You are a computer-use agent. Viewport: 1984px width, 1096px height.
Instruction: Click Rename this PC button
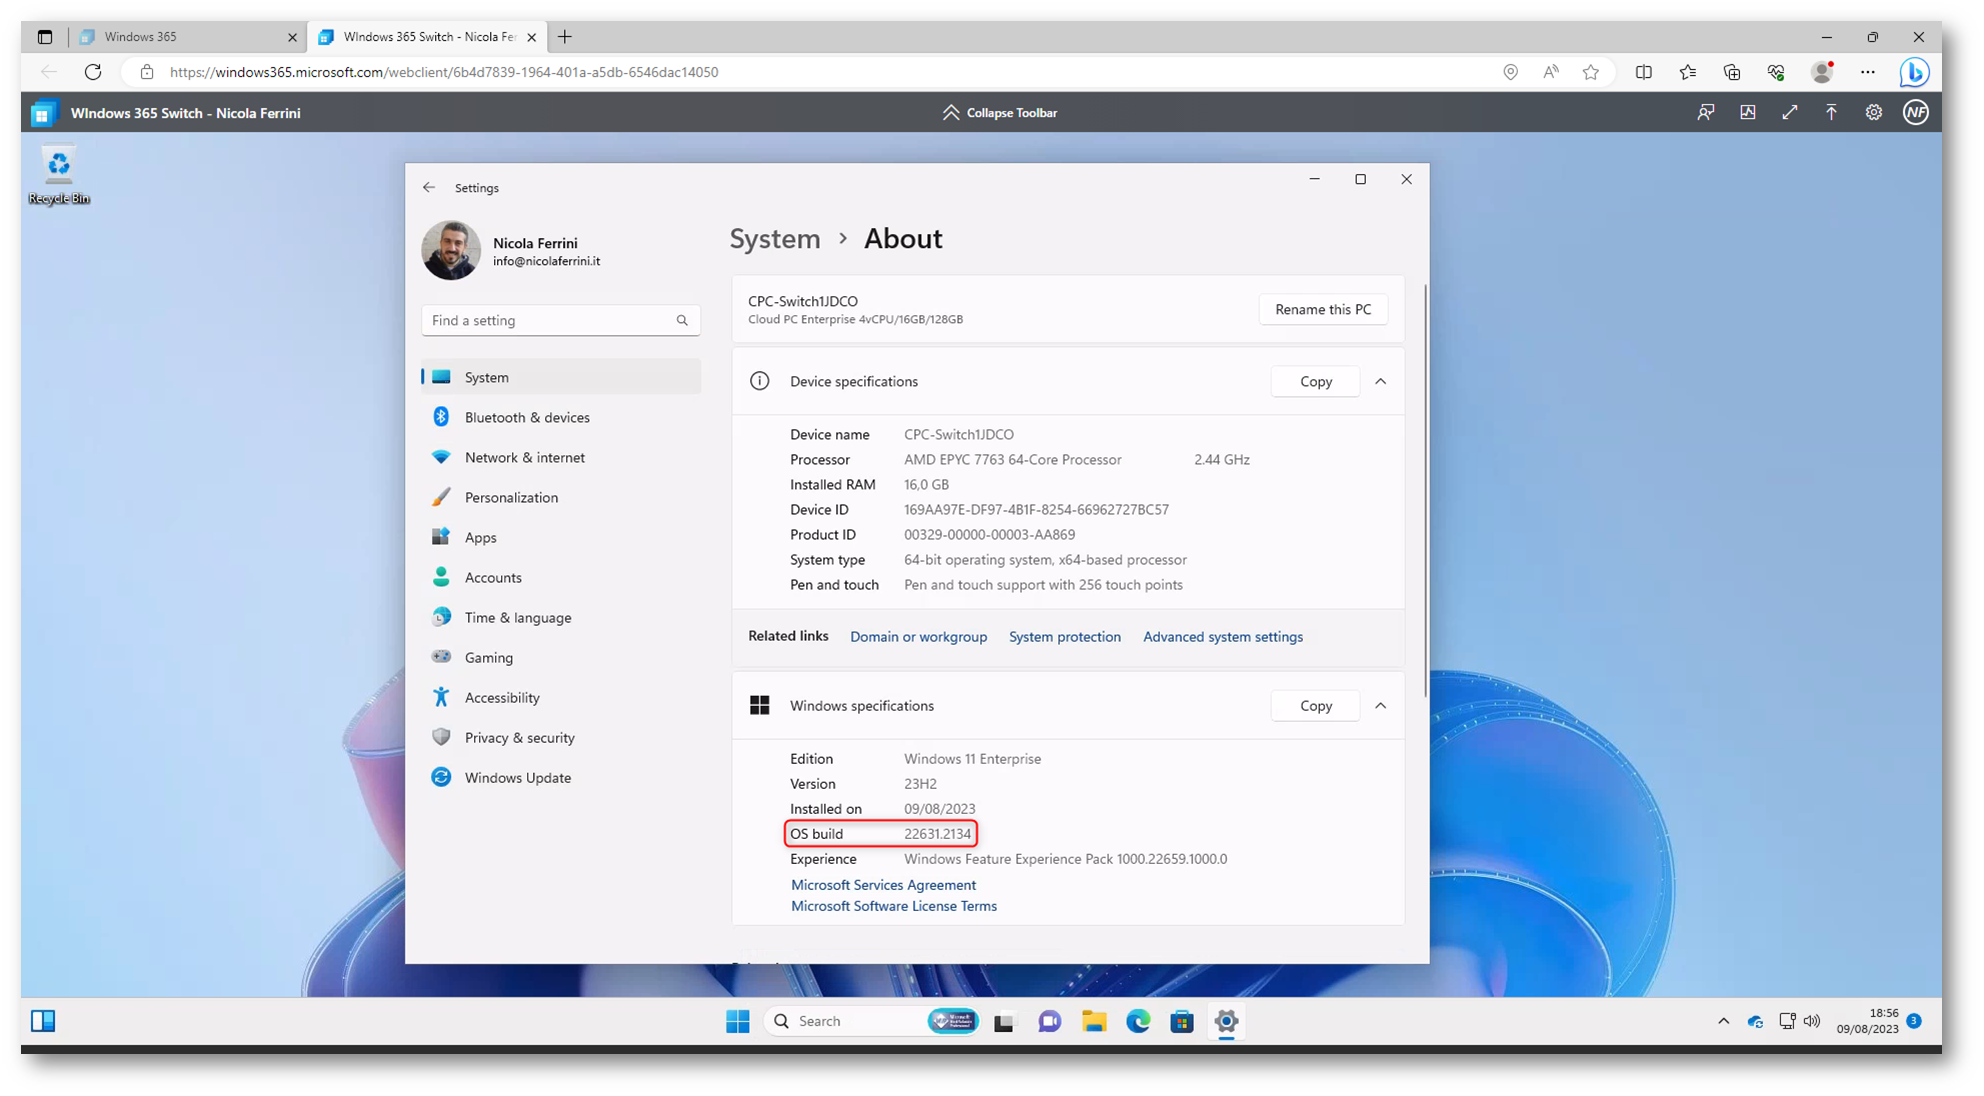pyautogui.click(x=1322, y=309)
